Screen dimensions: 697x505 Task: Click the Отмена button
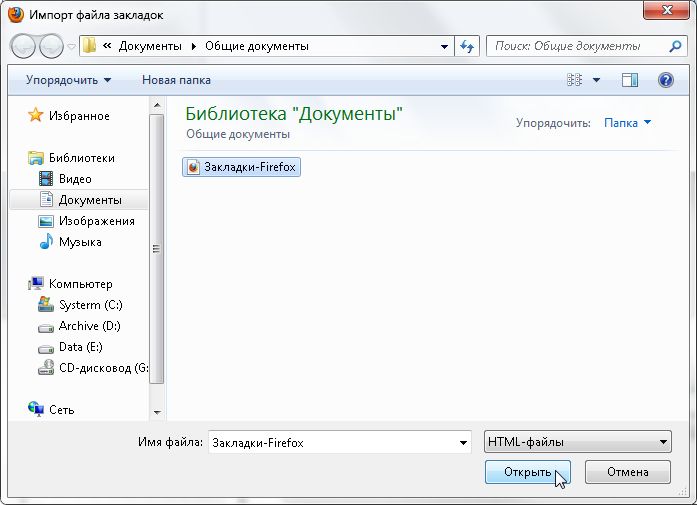click(x=626, y=472)
